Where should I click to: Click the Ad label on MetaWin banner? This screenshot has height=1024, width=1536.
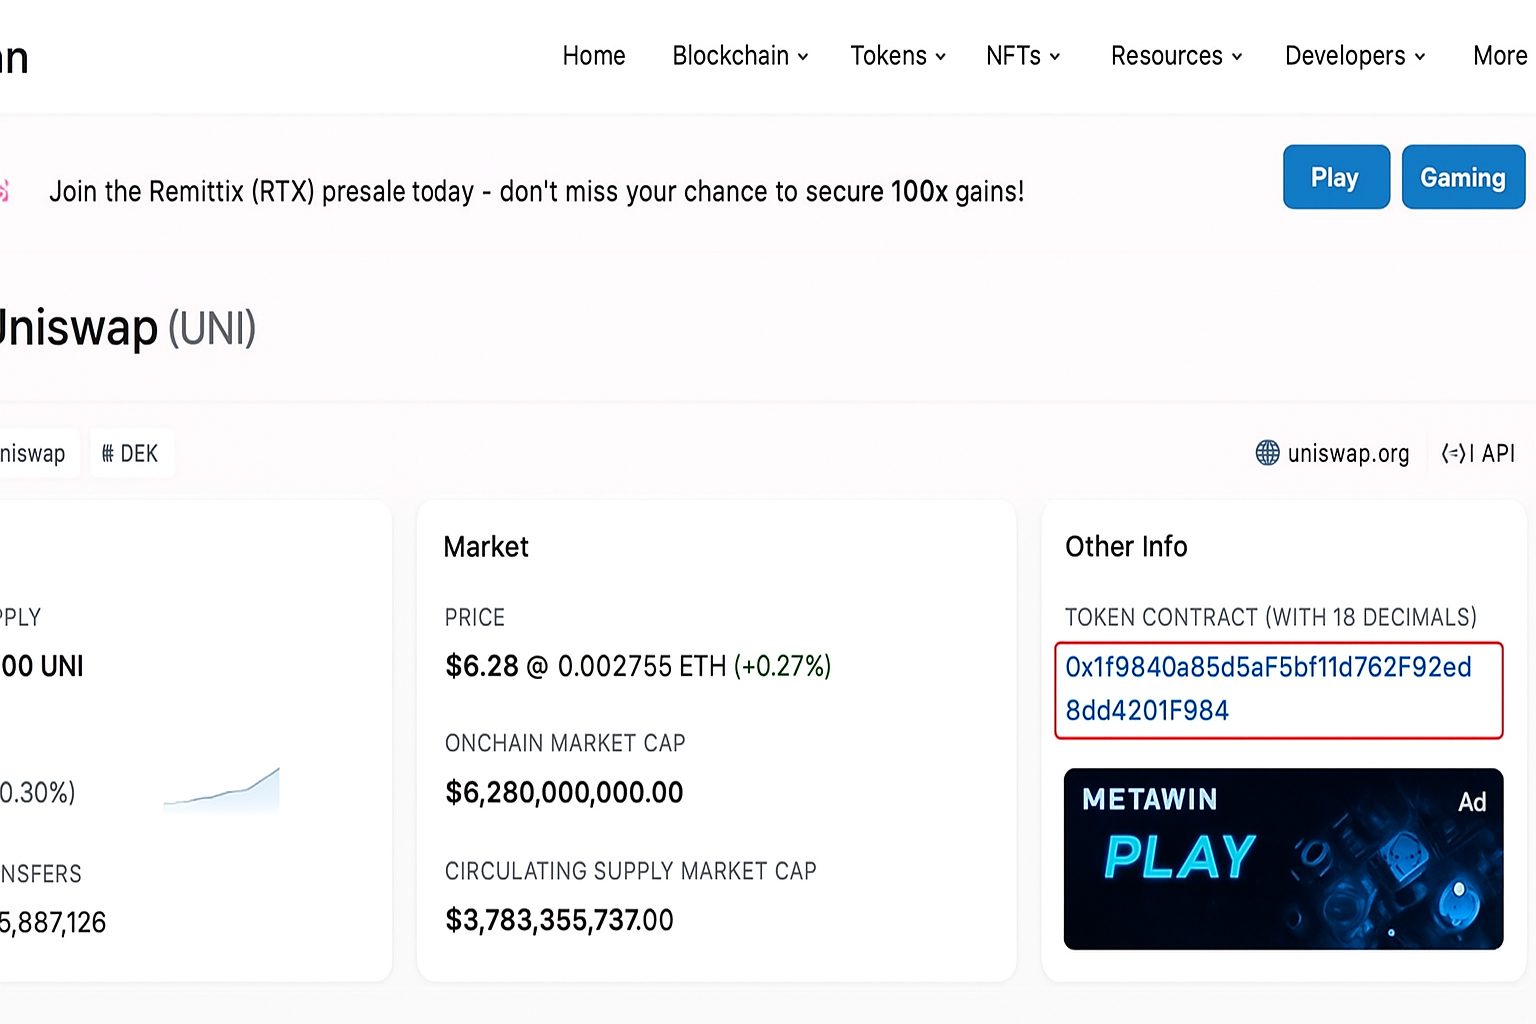[1472, 802]
